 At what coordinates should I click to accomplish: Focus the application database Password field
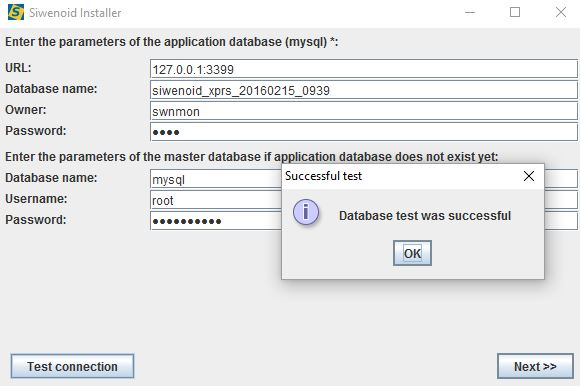pos(364,132)
